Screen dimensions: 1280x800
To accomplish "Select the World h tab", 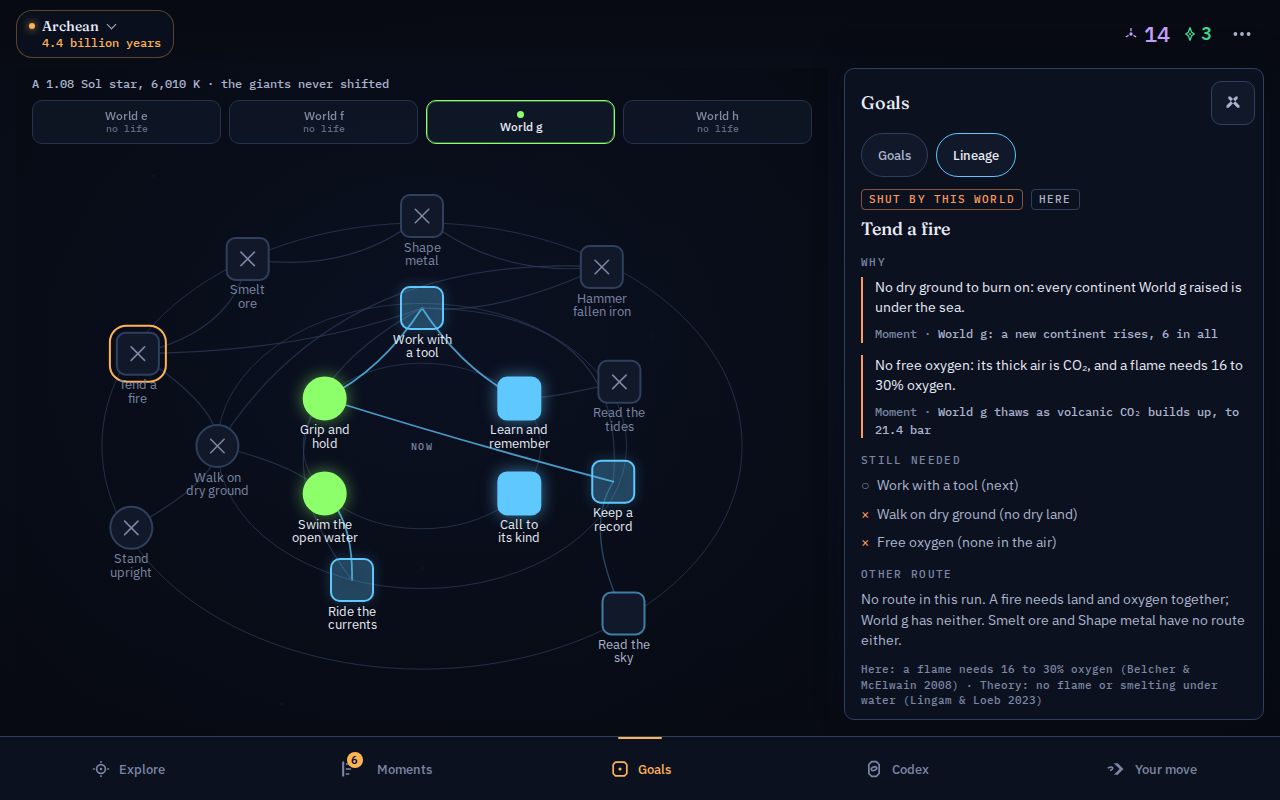I will tap(717, 122).
